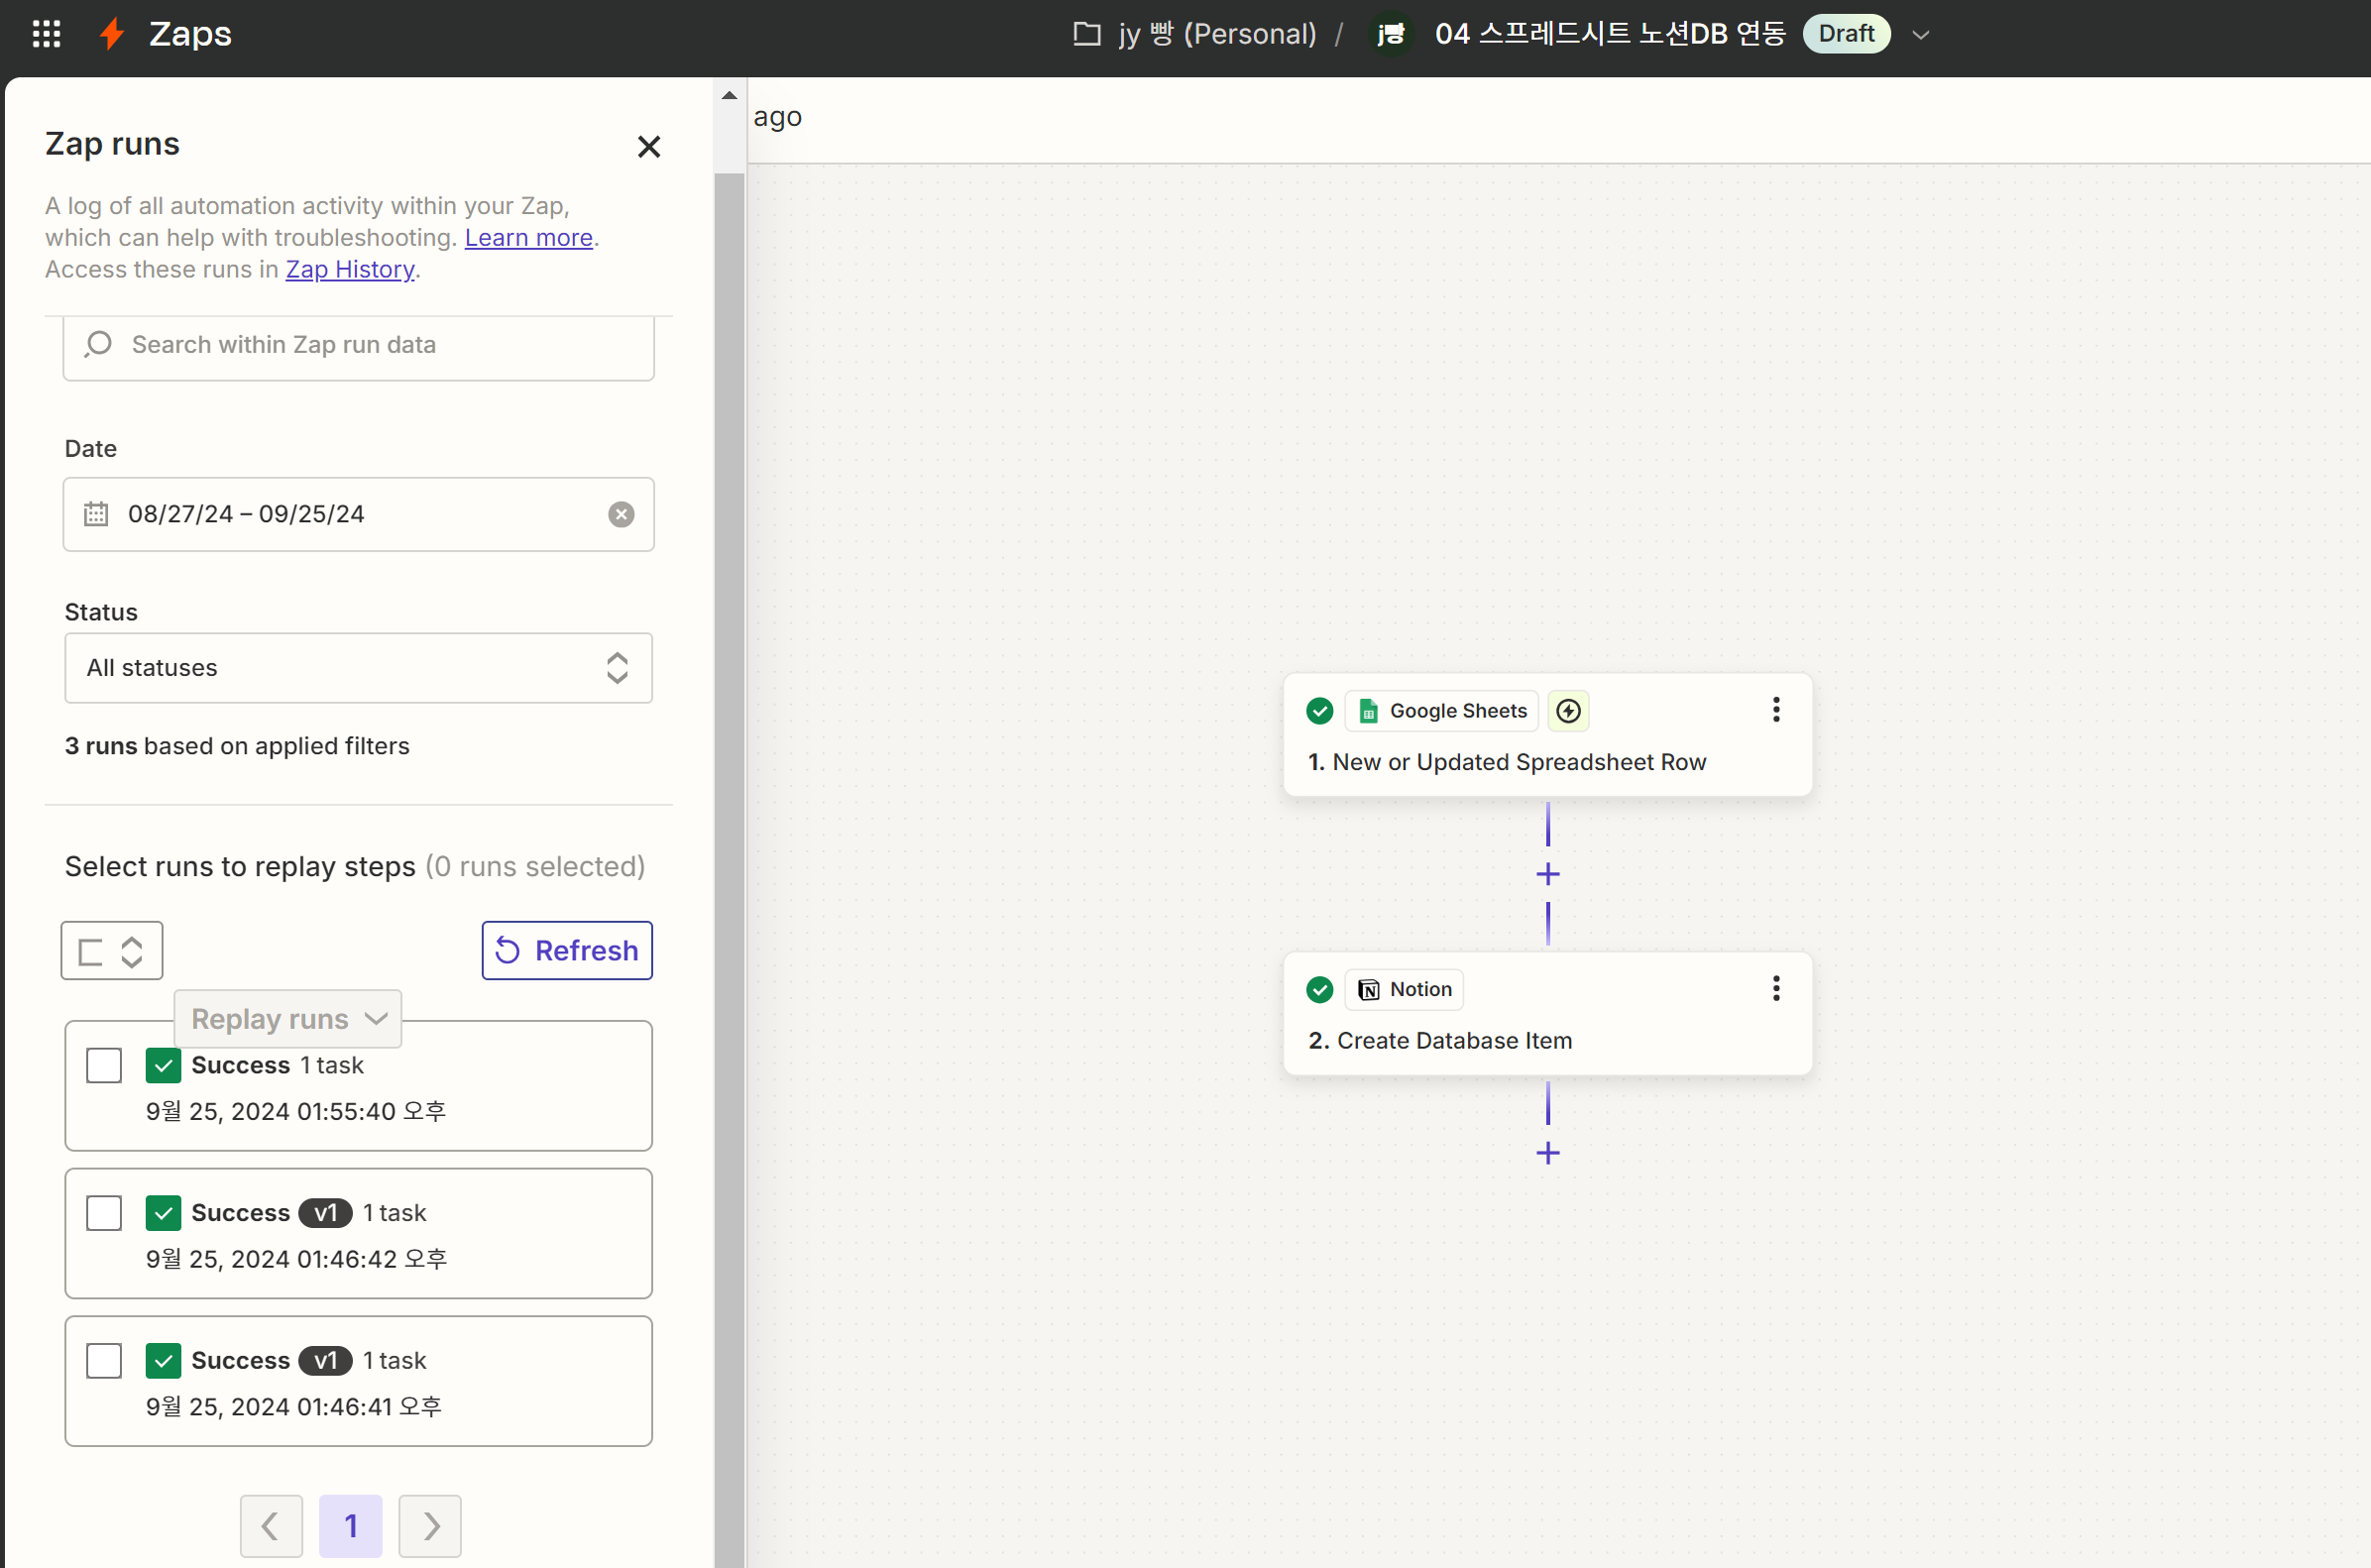Screen dimensions: 2371x1568
Task: Expand the Replay runs dropdown
Action: tap(288, 1019)
